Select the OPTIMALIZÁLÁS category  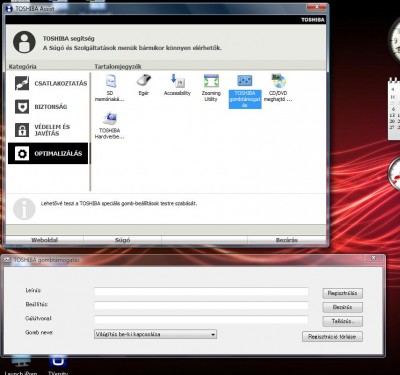(x=48, y=153)
